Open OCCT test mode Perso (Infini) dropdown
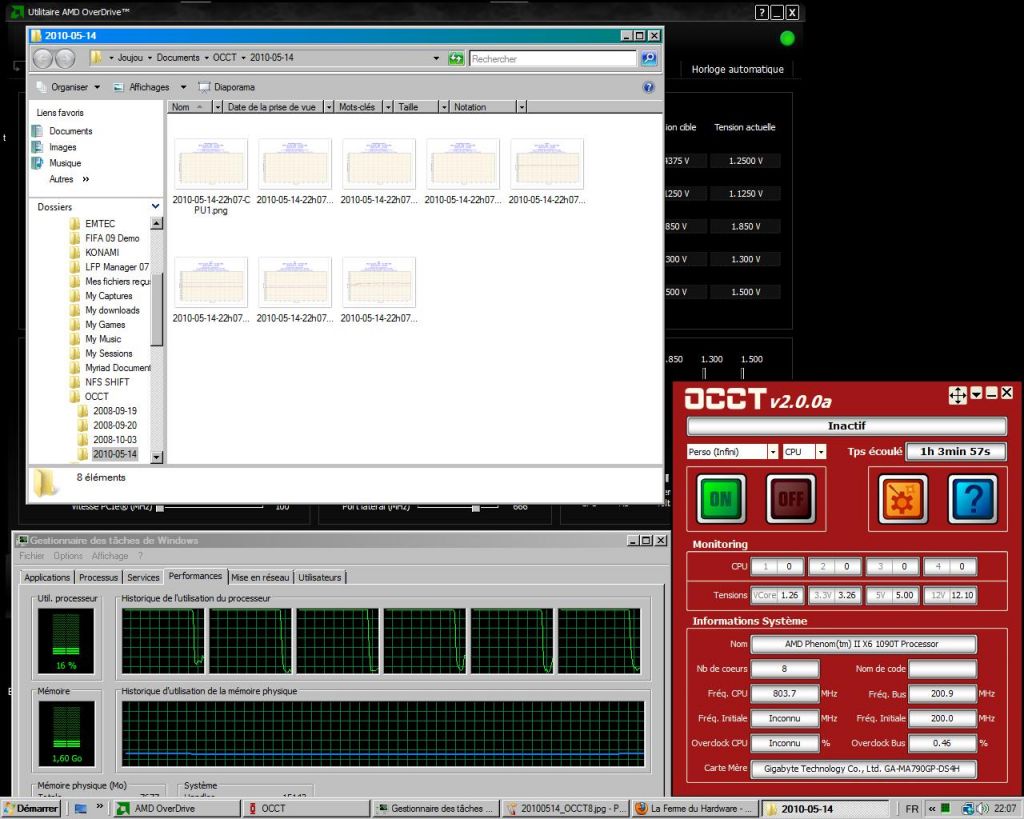Screen dimensions: 1024x819 tap(773, 451)
